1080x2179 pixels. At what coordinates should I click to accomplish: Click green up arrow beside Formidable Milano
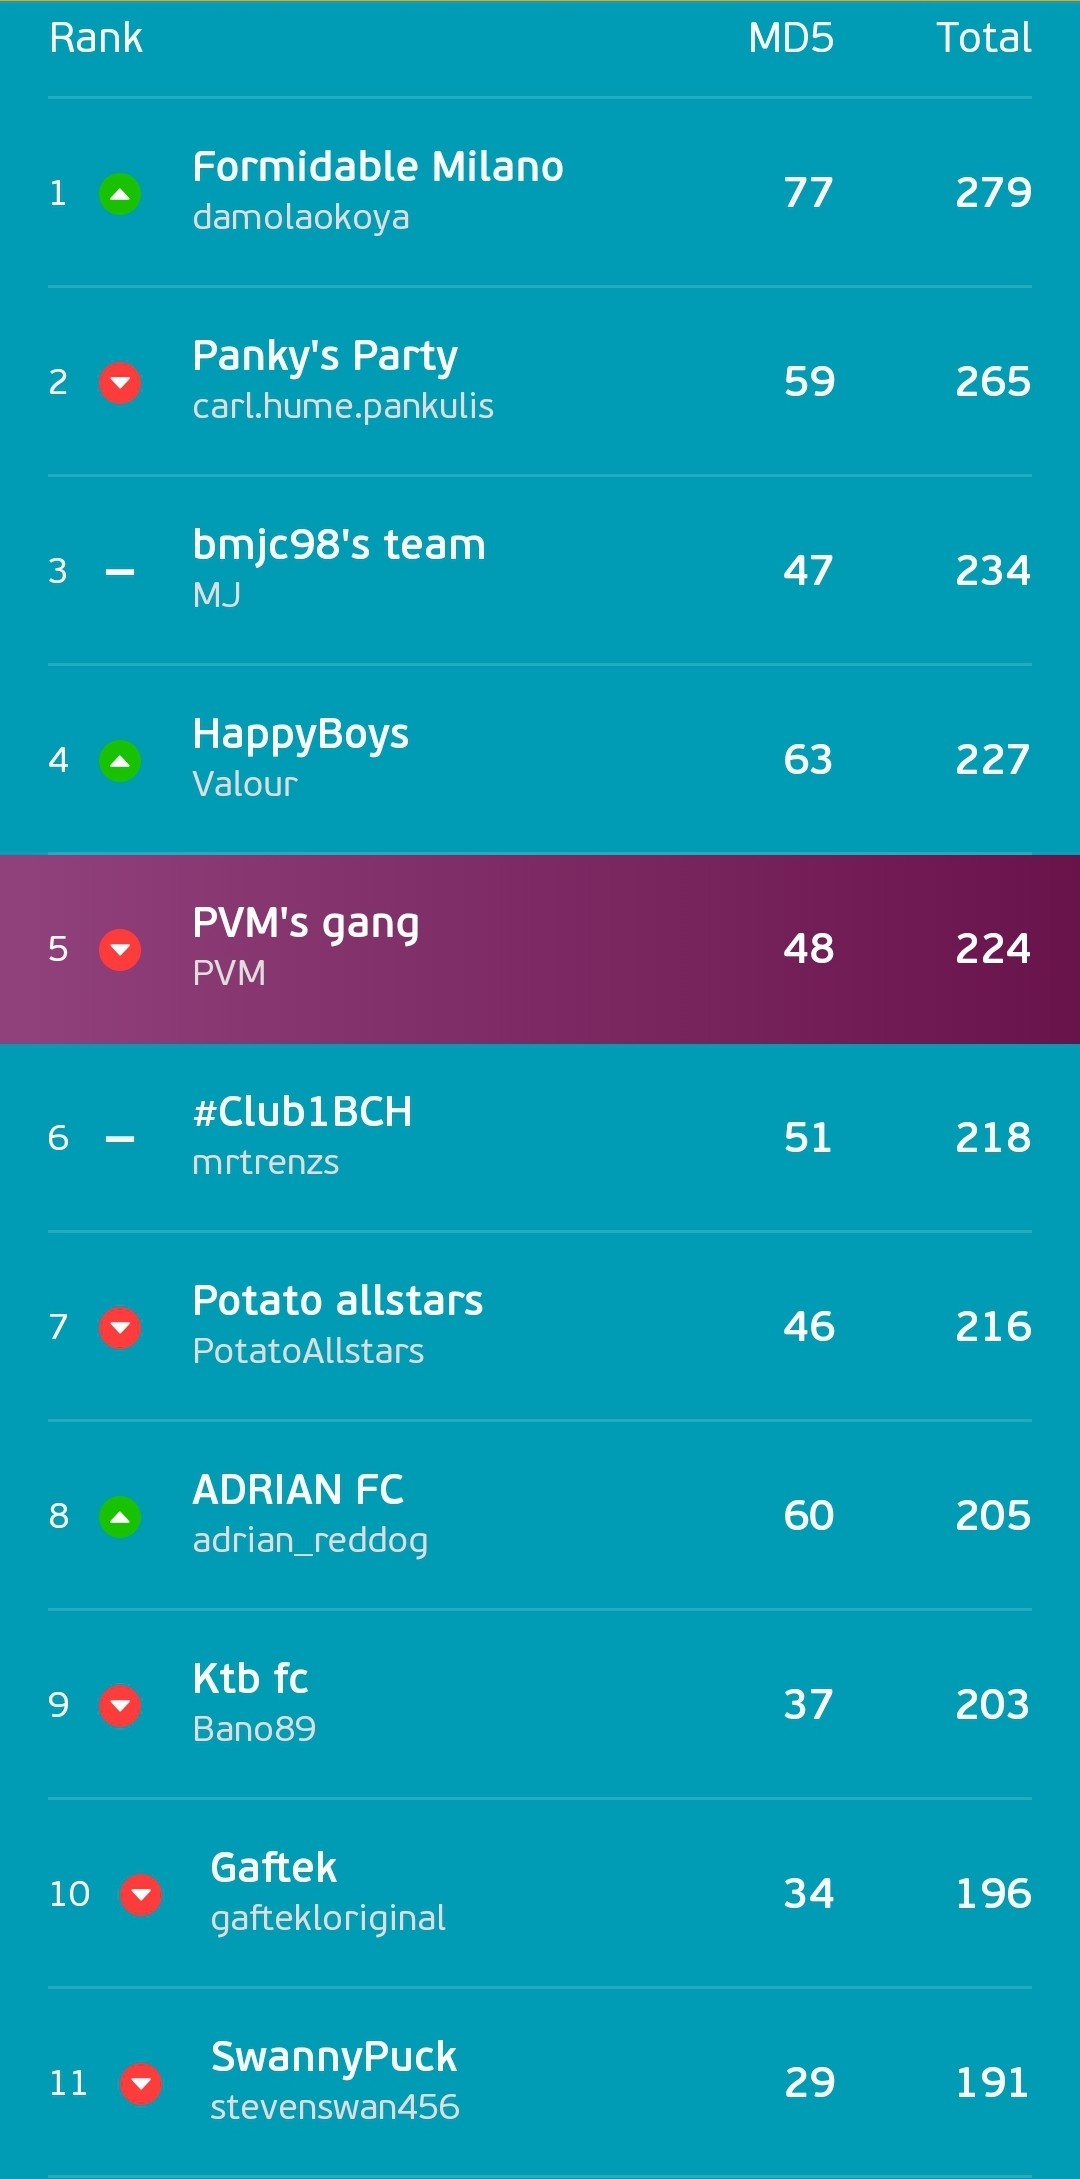[x=120, y=194]
